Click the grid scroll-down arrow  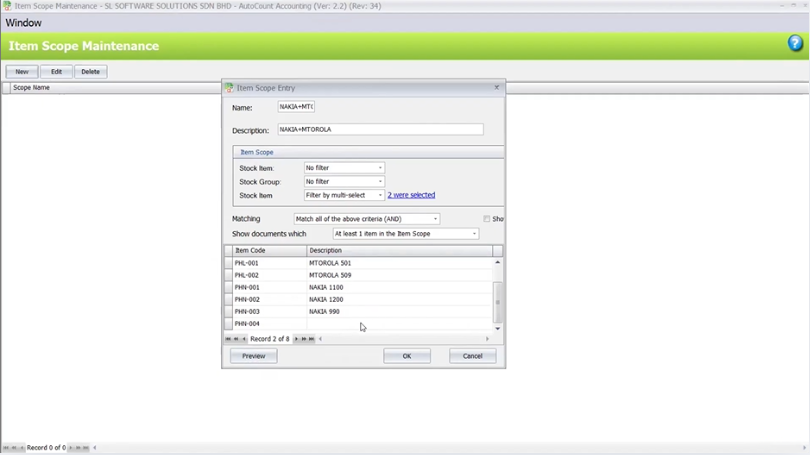pos(497,328)
